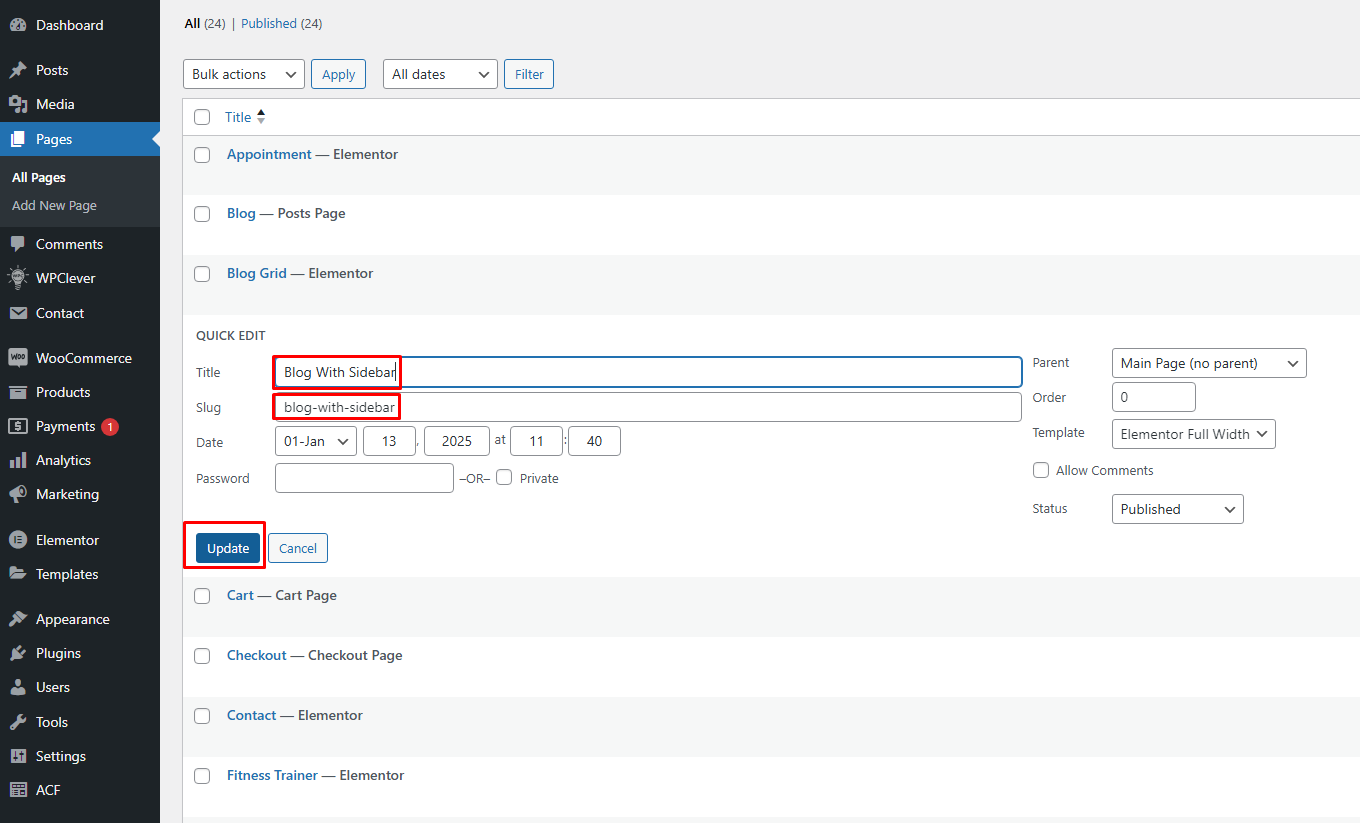Check the Appointment page checkbox

202,155
